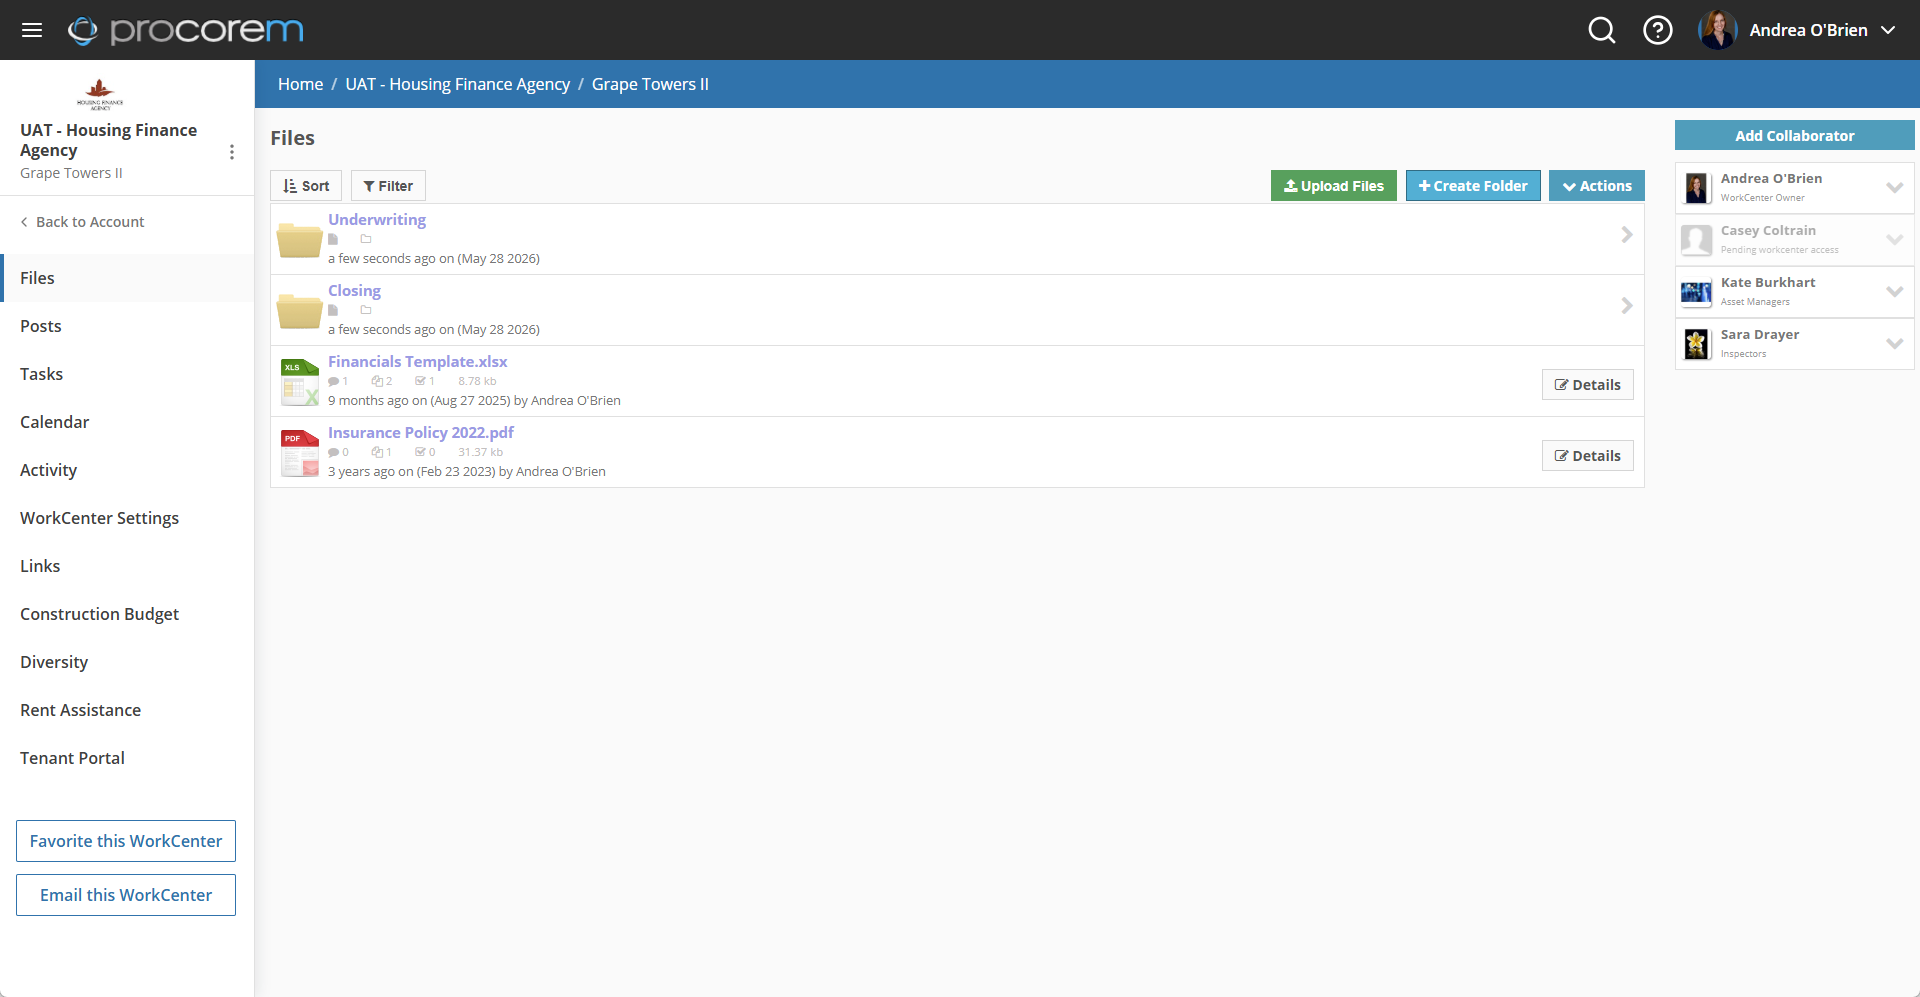Click tasks icon on Financials Template.xlsx
Viewport: 1920px width, 997px height.
[x=421, y=381]
